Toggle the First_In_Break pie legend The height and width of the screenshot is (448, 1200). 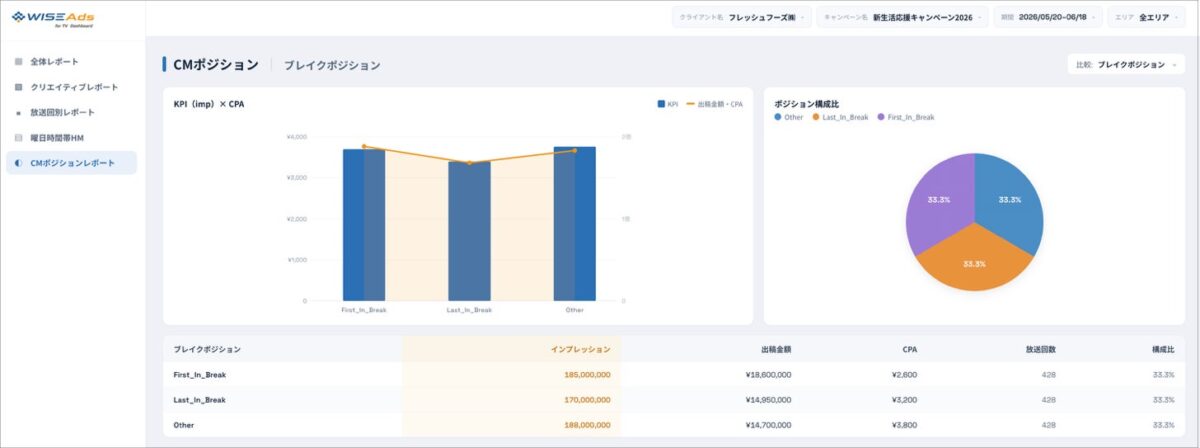906,117
